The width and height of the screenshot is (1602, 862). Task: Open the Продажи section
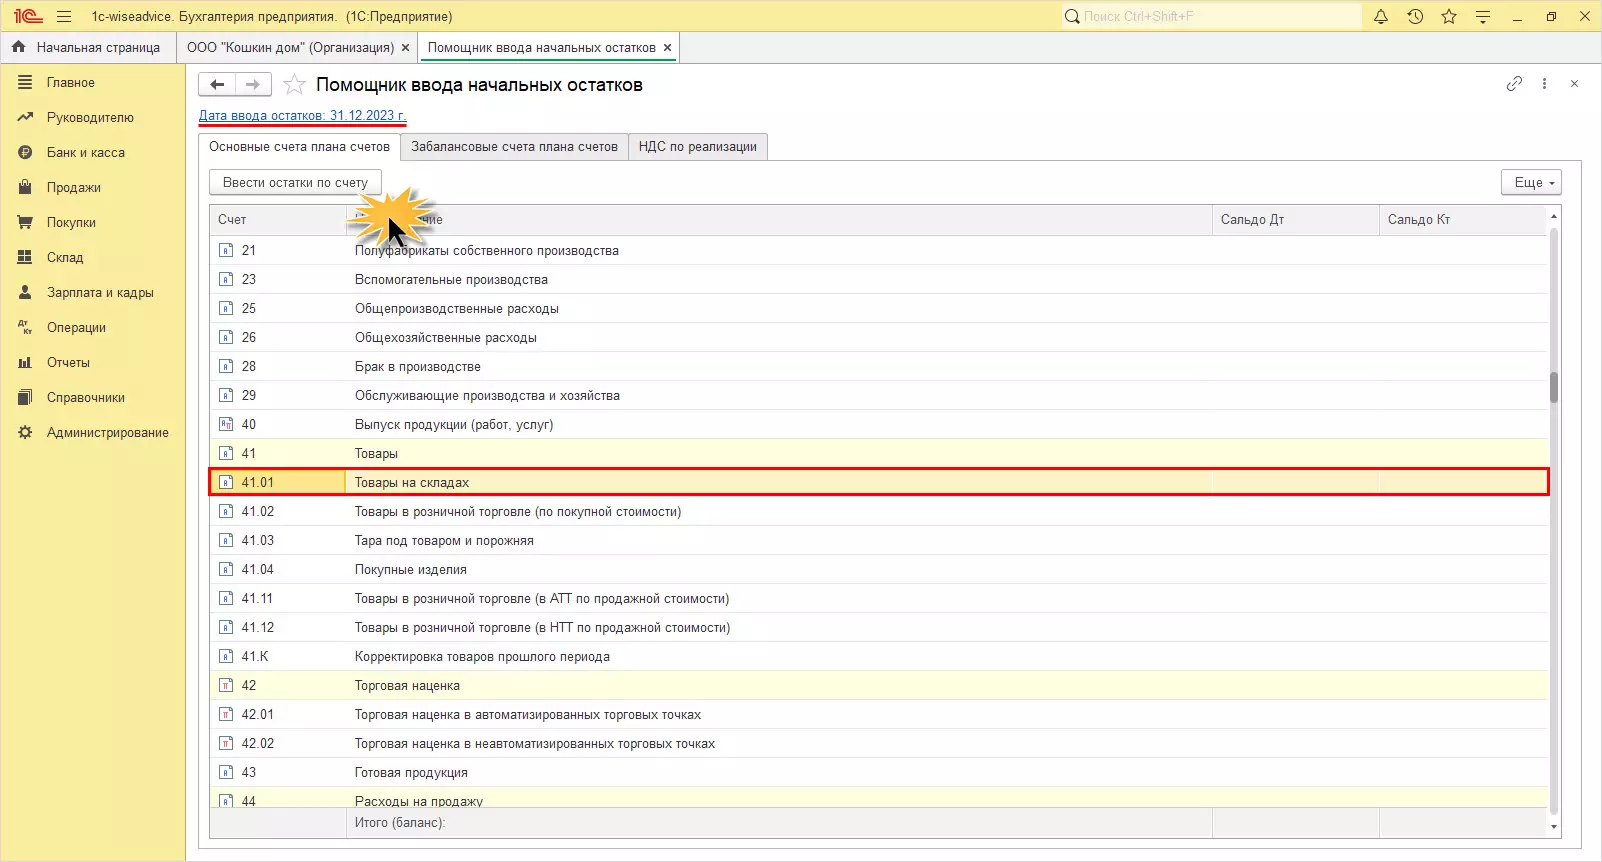92,188
